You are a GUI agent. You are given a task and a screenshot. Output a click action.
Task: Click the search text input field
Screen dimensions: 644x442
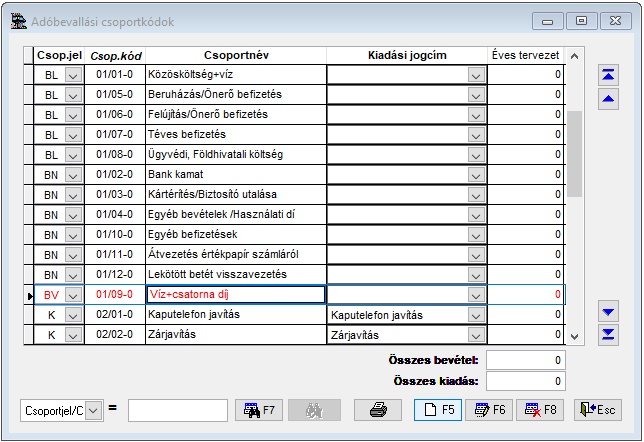(178, 410)
